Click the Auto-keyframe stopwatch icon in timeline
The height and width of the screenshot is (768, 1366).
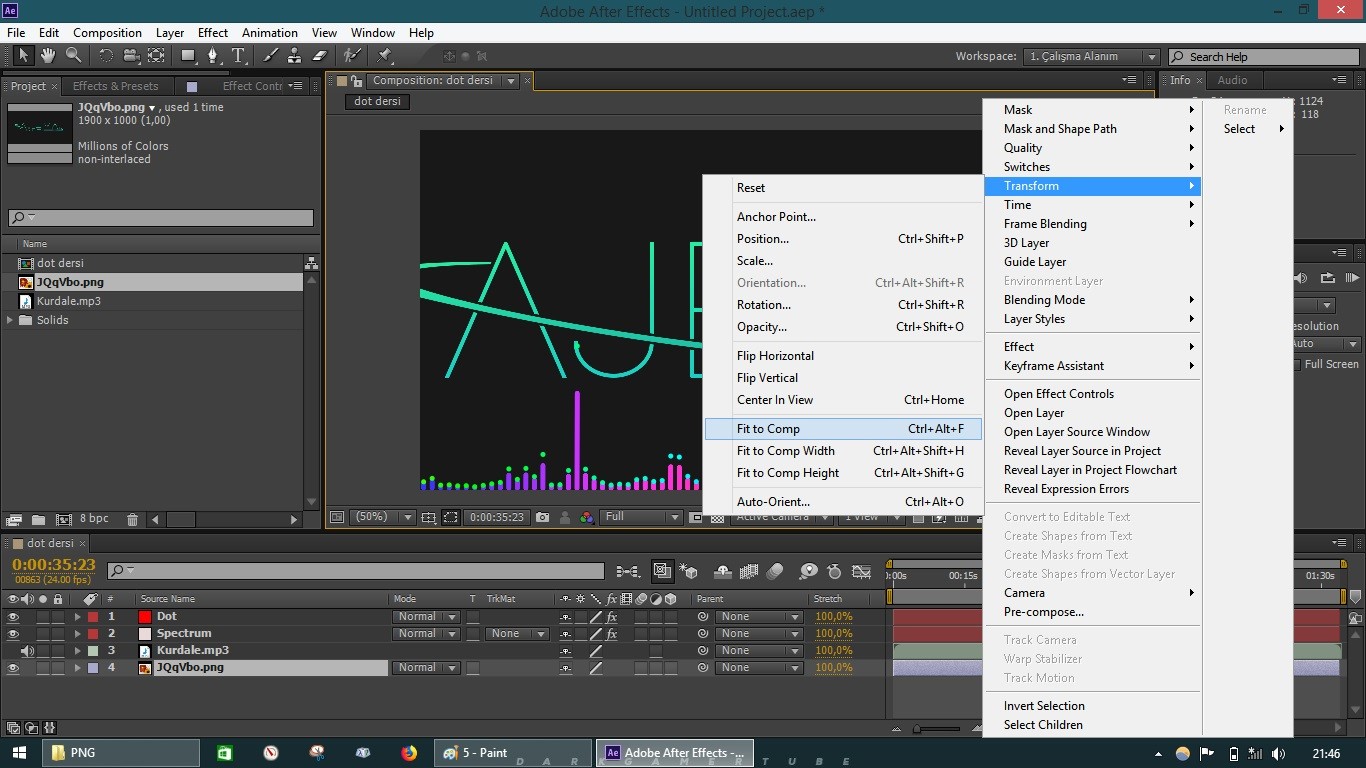(834, 571)
